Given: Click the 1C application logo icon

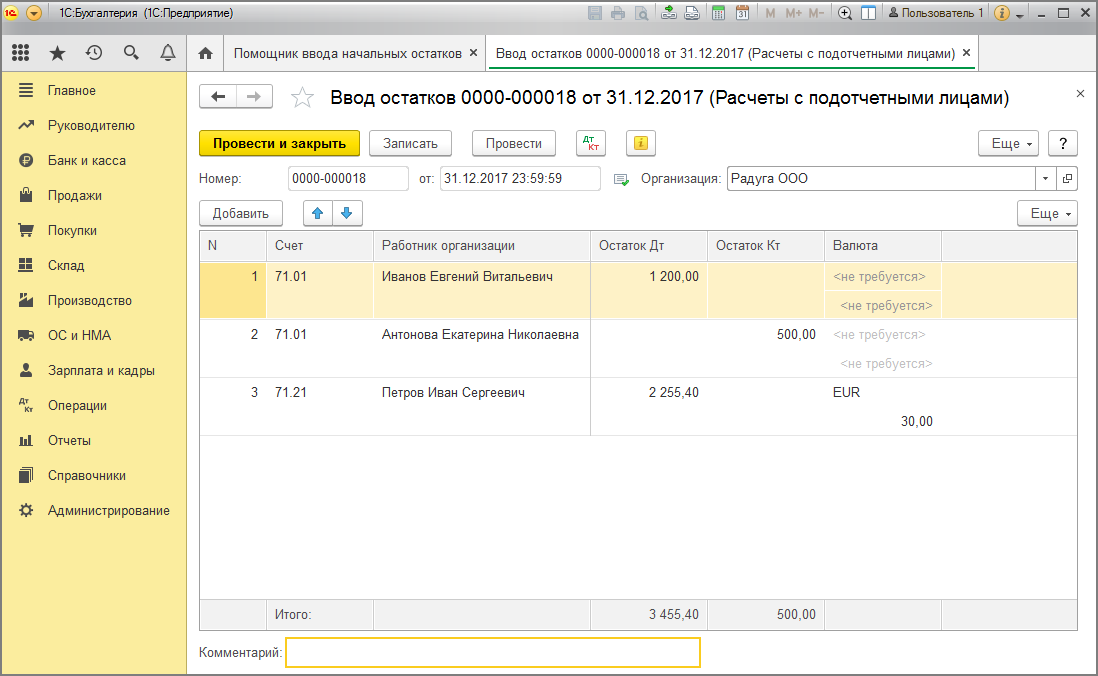Looking at the screenshot, I should tap(11, 13).
